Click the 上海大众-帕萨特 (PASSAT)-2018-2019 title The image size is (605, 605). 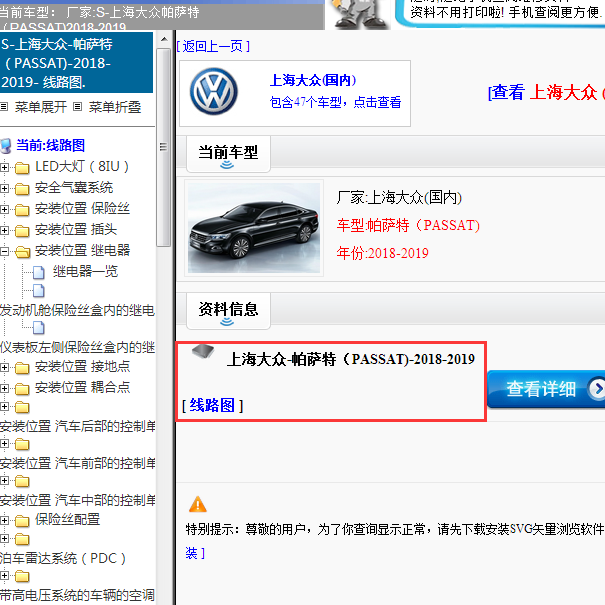pyautogui.click(x=351, y=359)
